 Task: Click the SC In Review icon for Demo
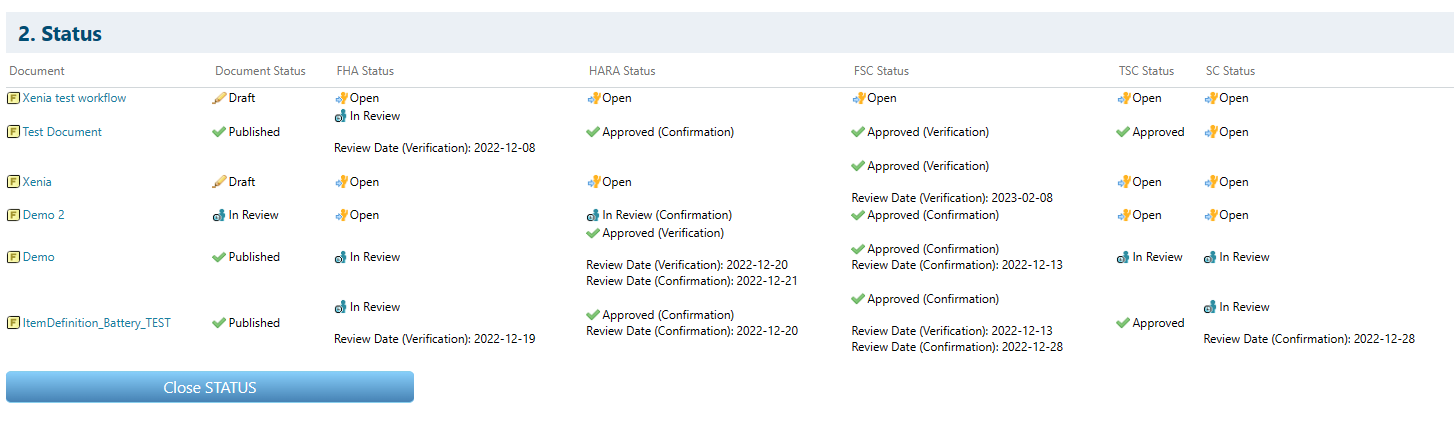(1210, 257)
